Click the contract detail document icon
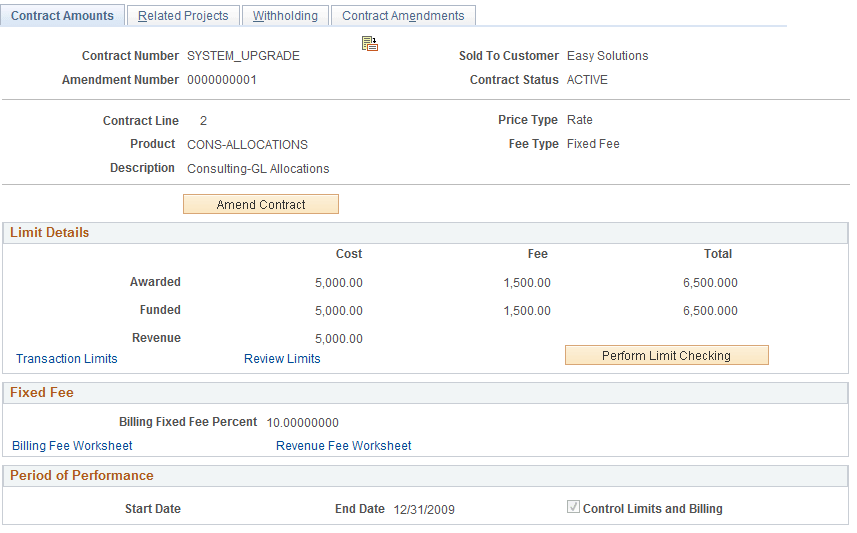 (x=370, y=44)
